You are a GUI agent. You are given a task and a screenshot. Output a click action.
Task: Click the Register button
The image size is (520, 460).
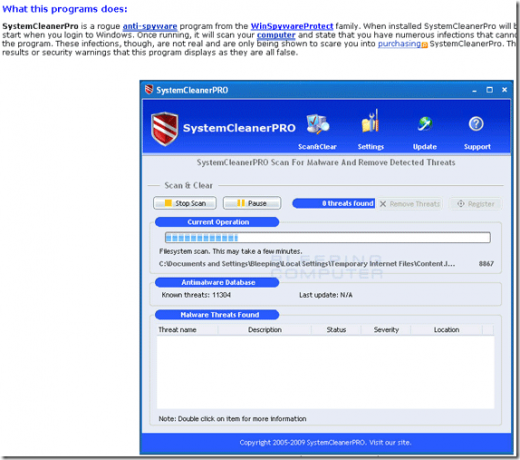pyautogui.click(x=476, y=204)
